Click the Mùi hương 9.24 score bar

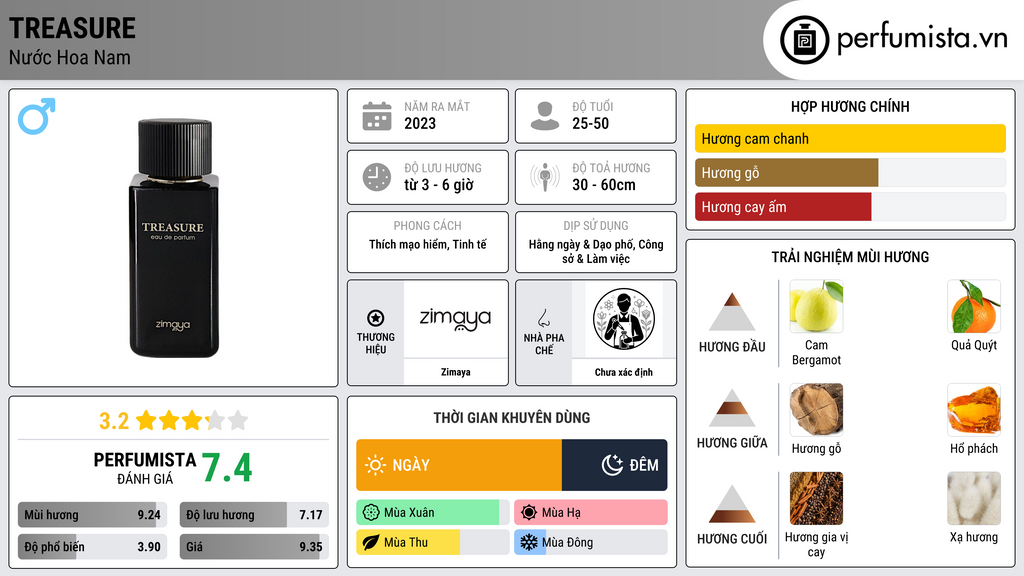tap(92, 515)
